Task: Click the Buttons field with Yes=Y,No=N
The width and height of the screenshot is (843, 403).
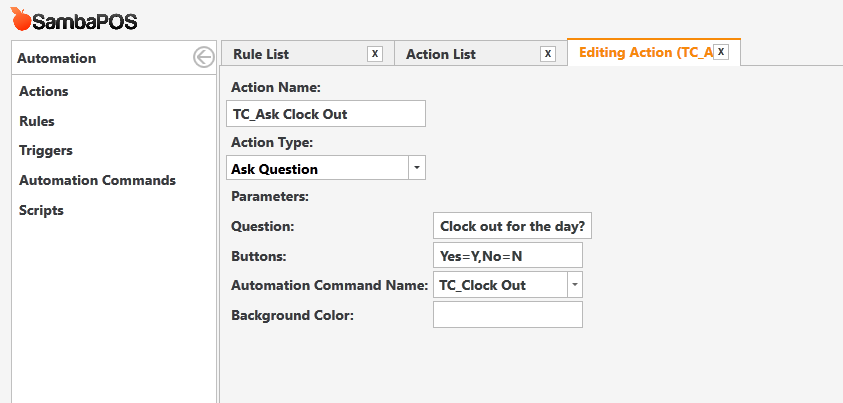Action: 508,255
